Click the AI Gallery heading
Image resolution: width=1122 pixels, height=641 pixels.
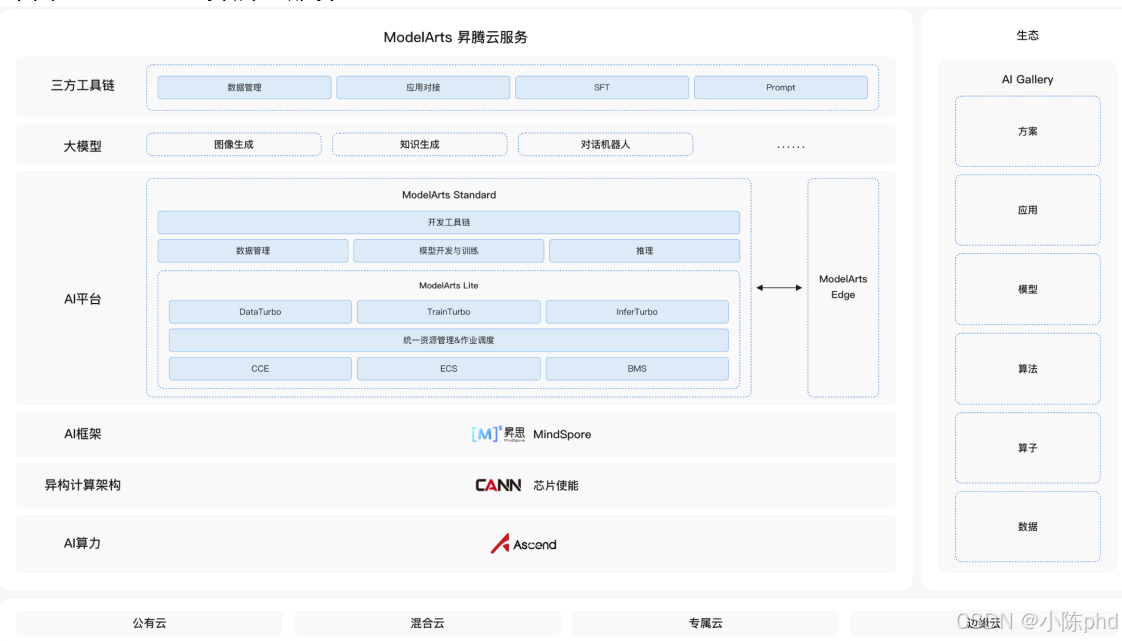tap(1028, 79)
